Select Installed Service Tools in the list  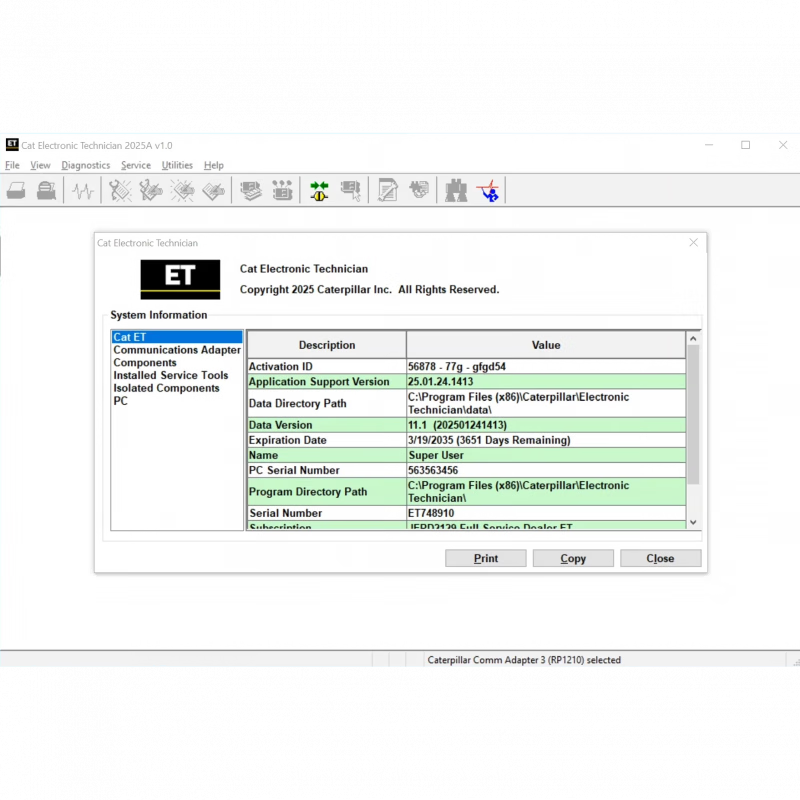[x=170, y=376]
